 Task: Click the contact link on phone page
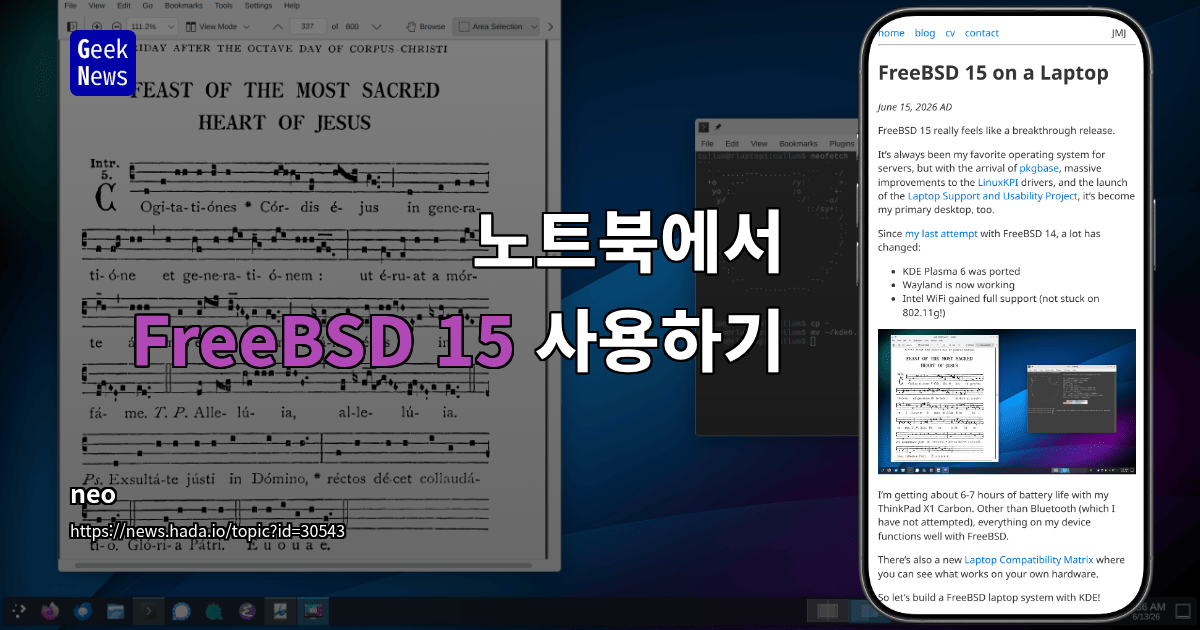coord(982,33)
